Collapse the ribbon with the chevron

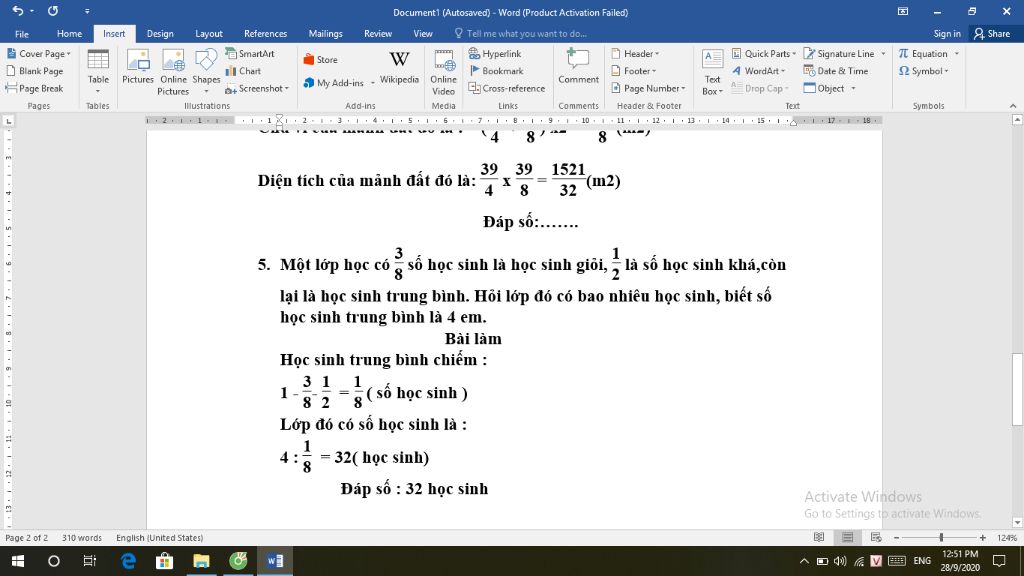coord(1013,106)
